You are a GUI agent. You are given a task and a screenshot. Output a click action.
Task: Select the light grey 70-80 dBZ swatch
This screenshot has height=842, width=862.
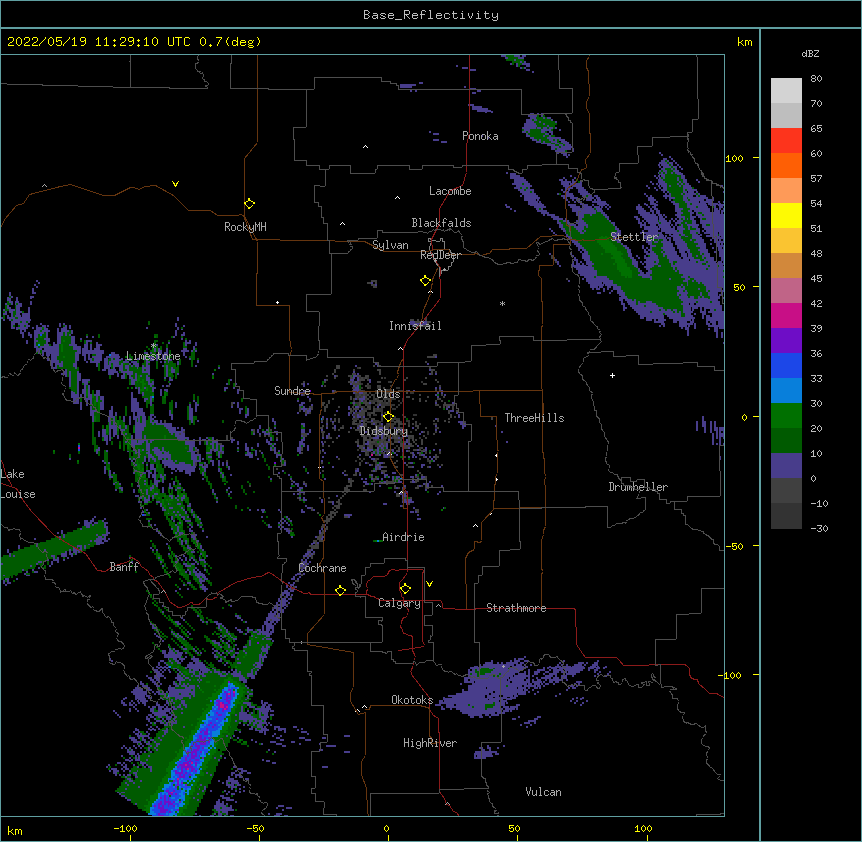(x=786, y=90)
